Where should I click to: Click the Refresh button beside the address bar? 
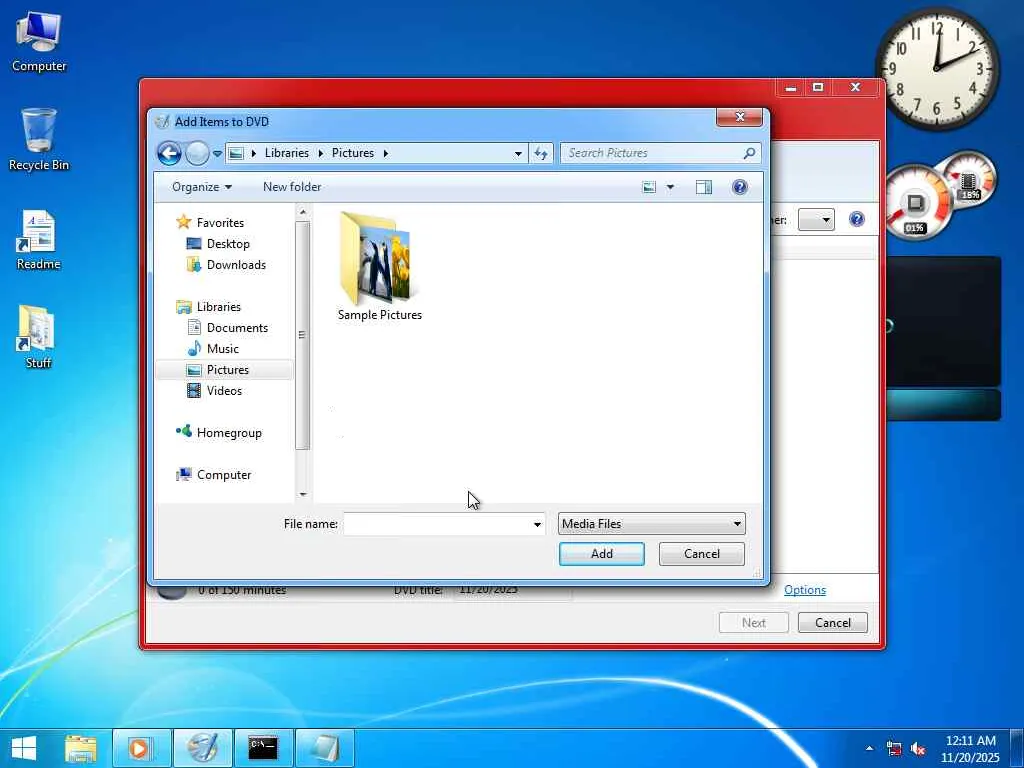(x=541, y=153)
